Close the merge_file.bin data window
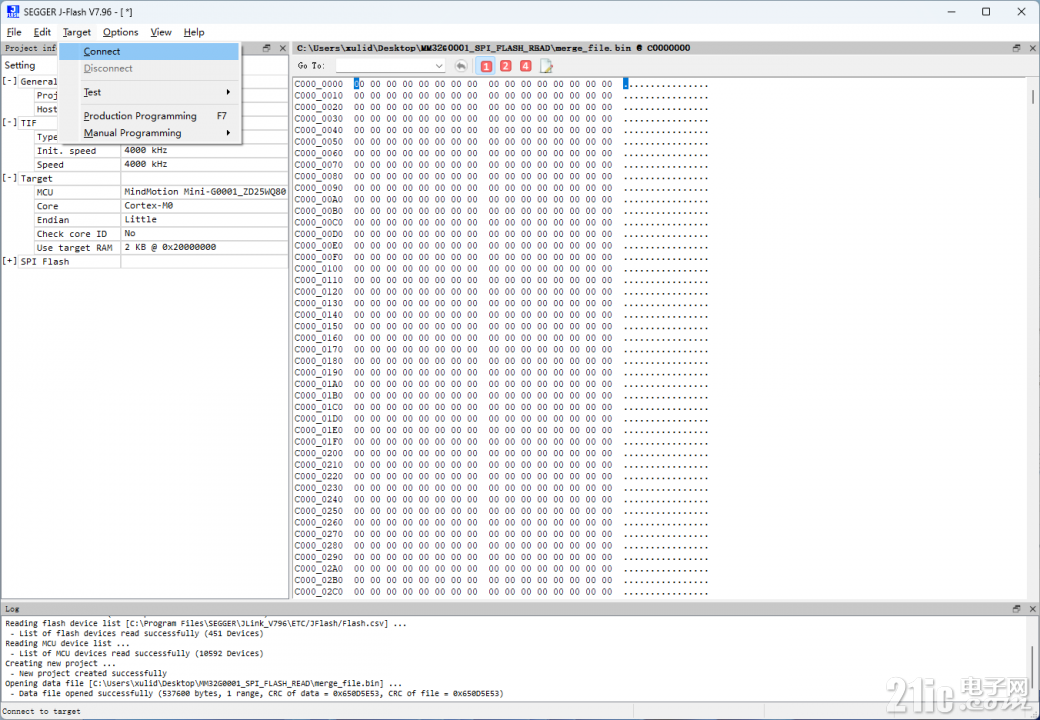1040x720 pixels. point(1032,48)
